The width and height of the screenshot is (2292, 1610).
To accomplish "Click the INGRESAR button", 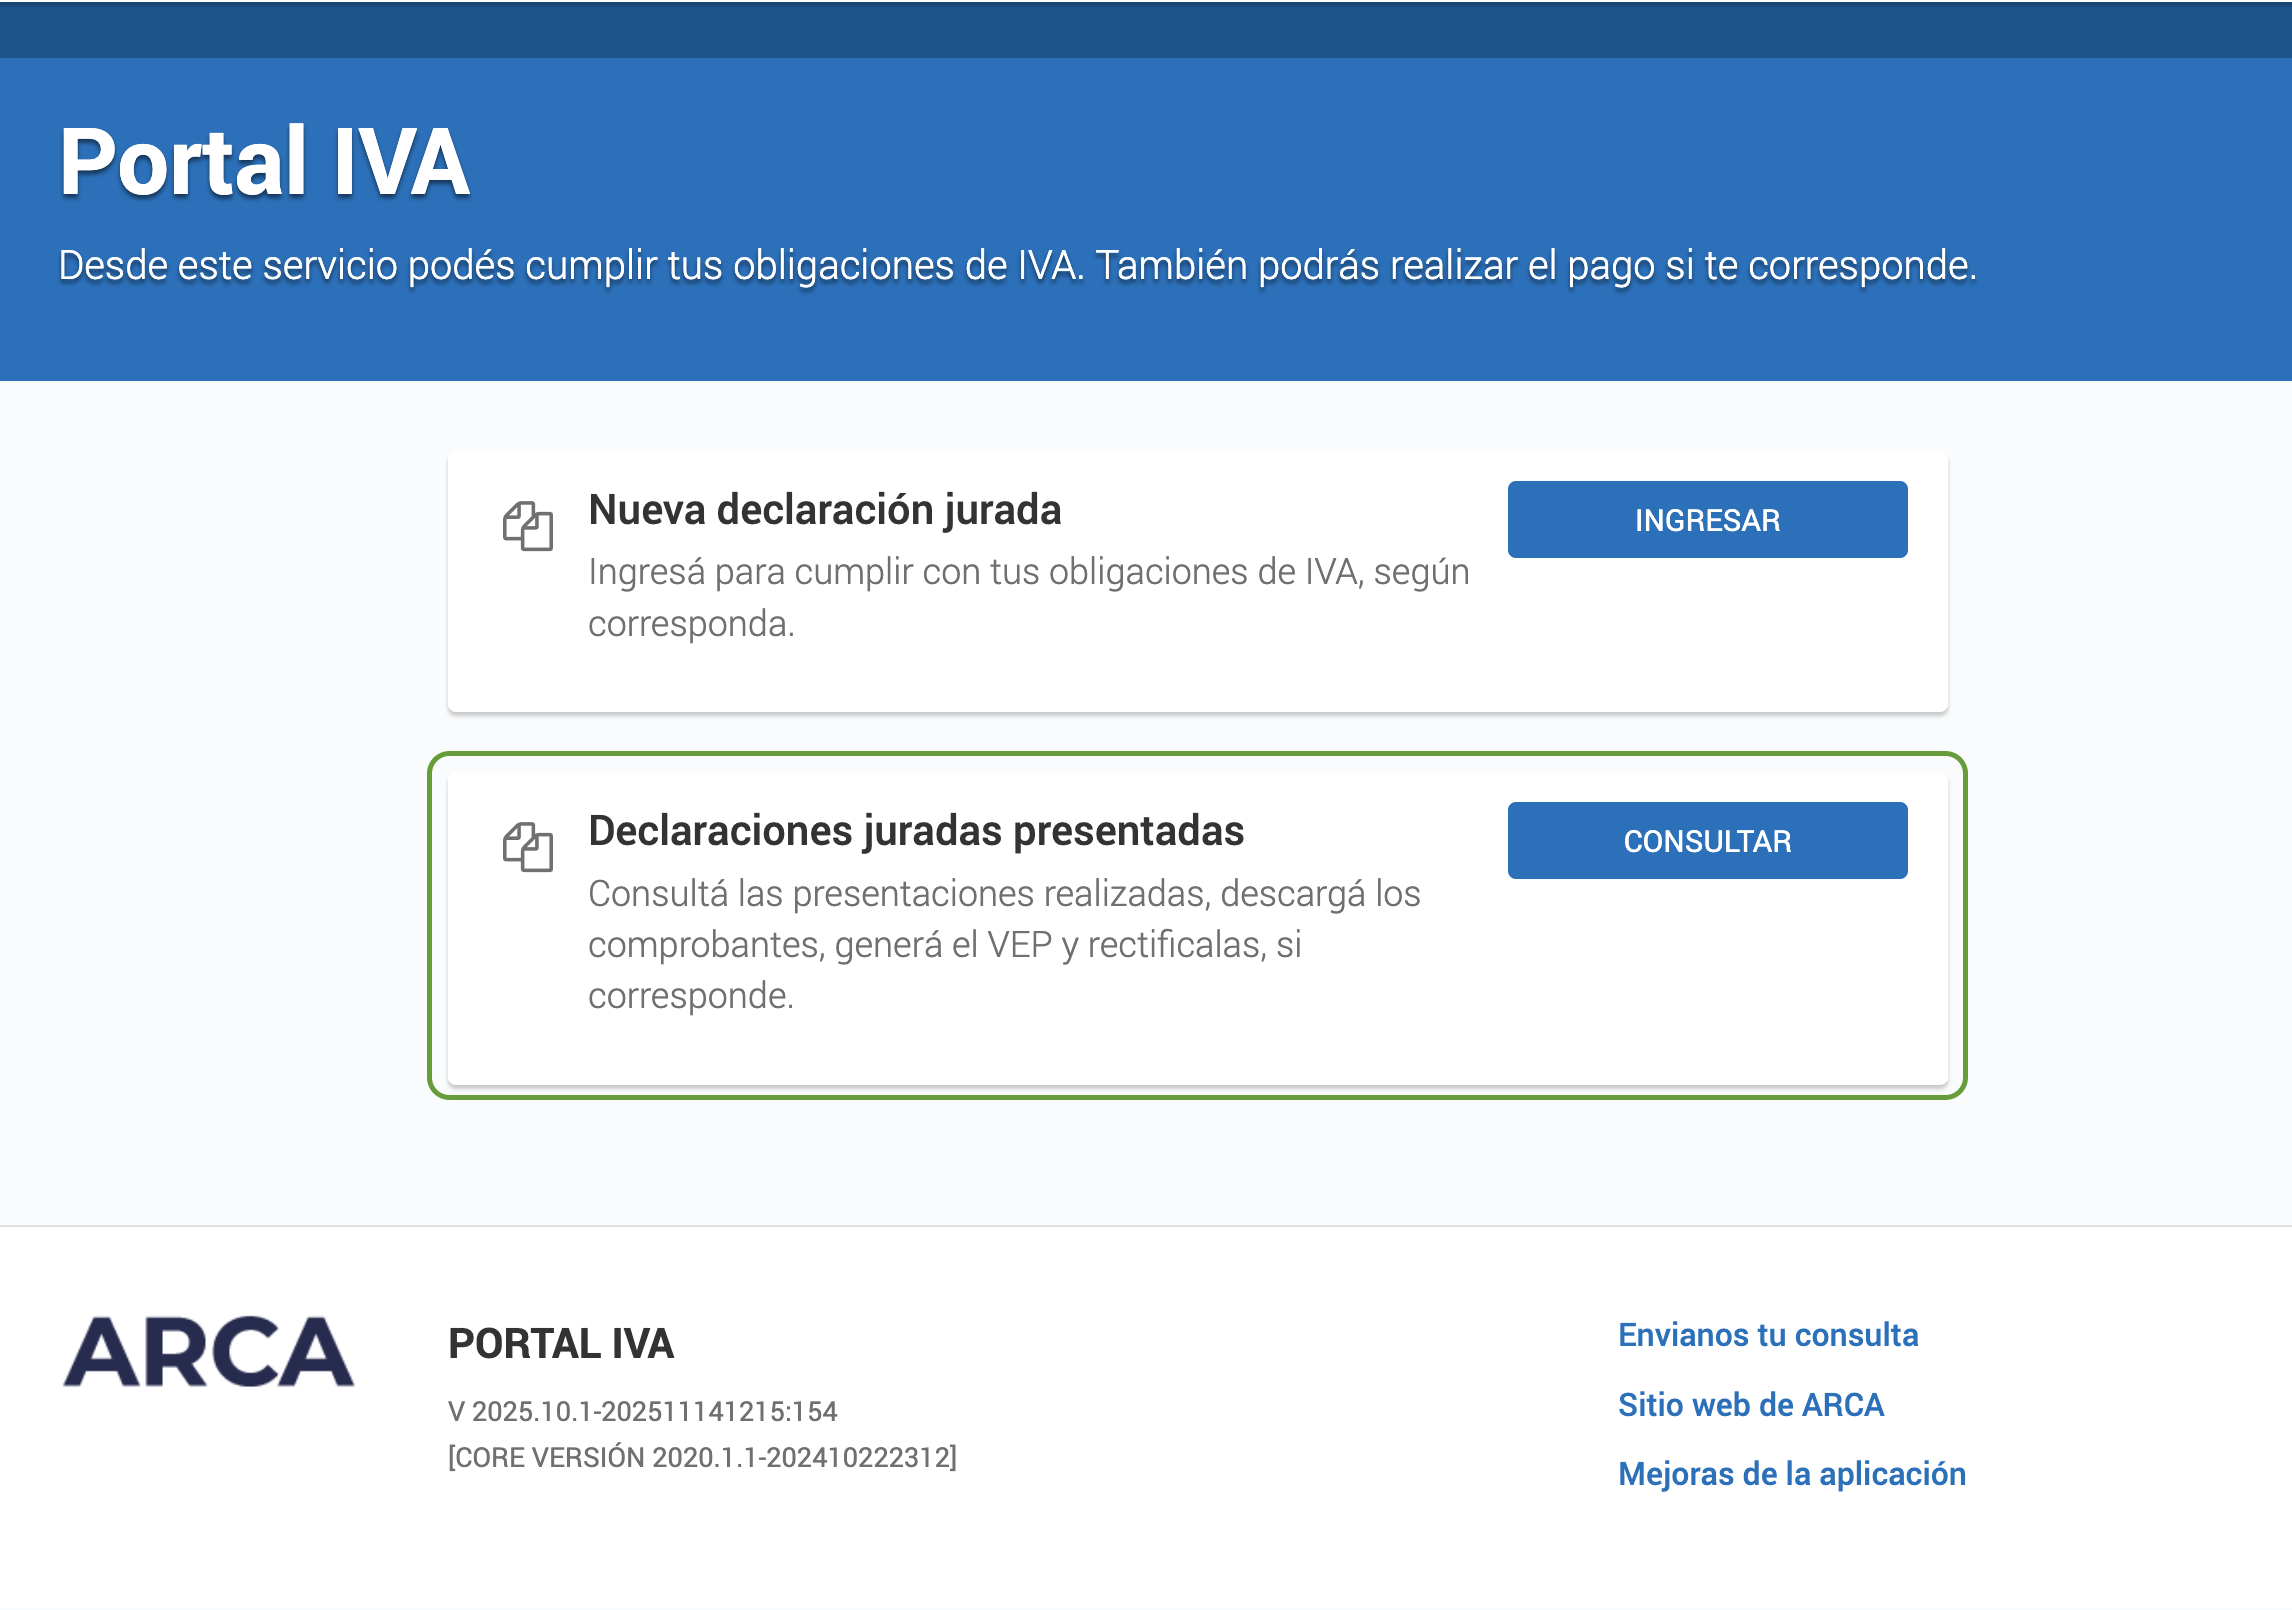I will point(1707,520).
